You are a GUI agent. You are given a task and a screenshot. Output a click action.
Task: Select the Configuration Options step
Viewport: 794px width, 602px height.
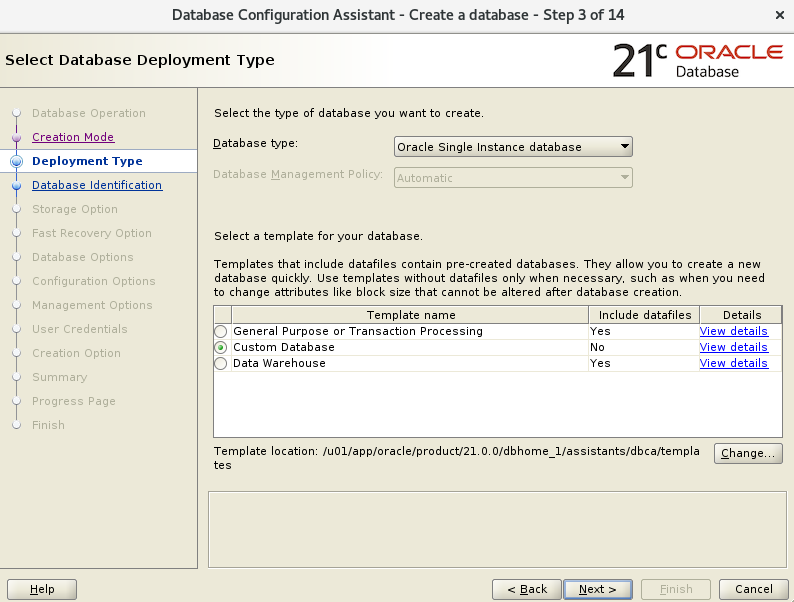94,281
